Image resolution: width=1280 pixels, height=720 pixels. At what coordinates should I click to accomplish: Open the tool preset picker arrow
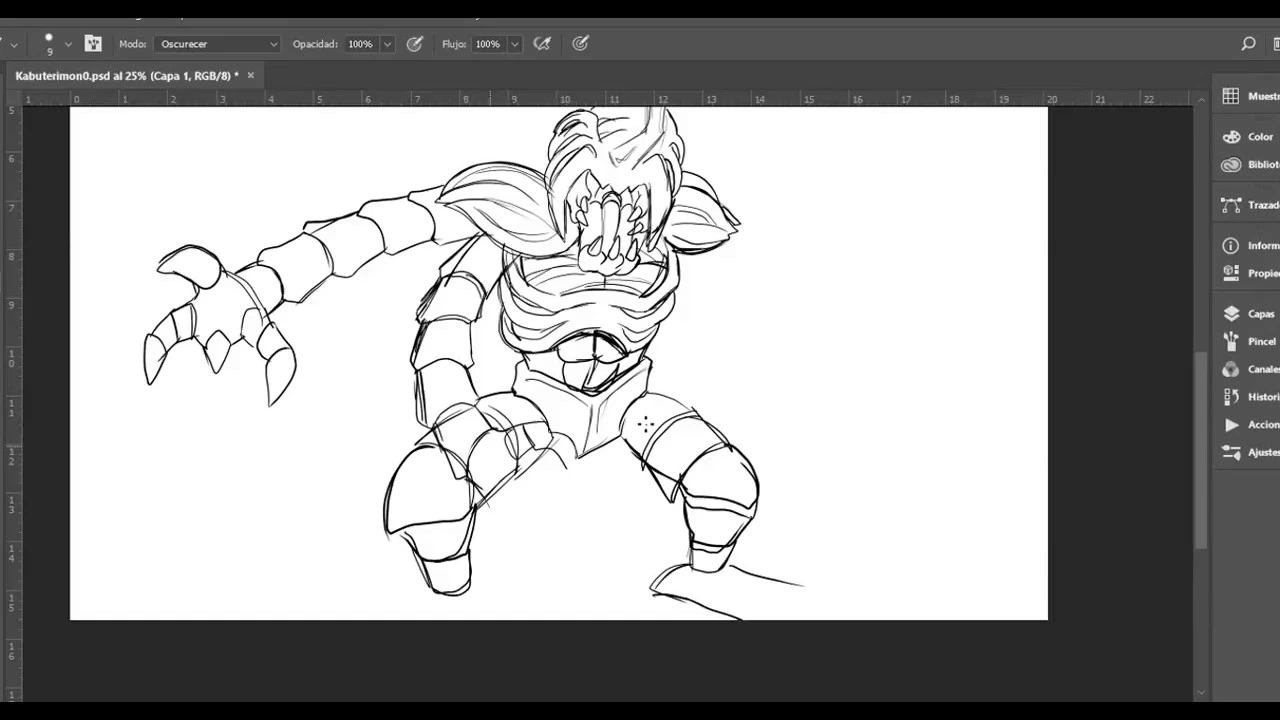(14, 44)
